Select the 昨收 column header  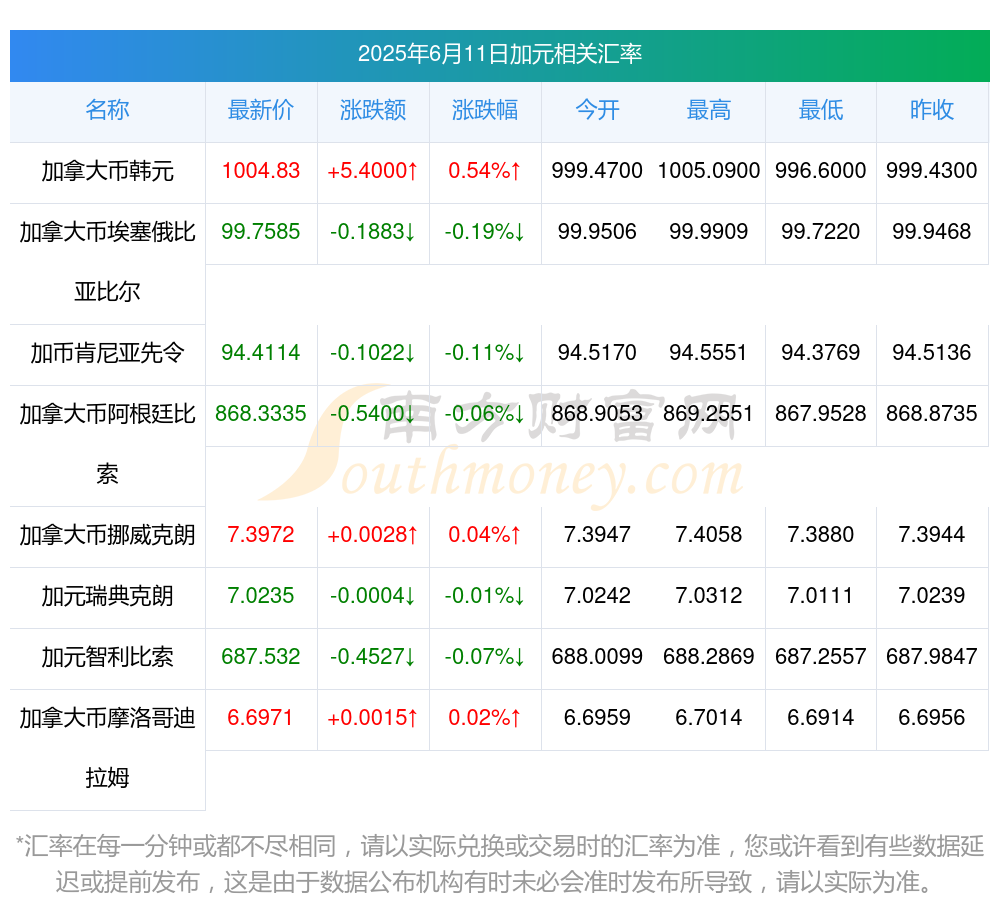pyautogui.click(x=932, y=110)
